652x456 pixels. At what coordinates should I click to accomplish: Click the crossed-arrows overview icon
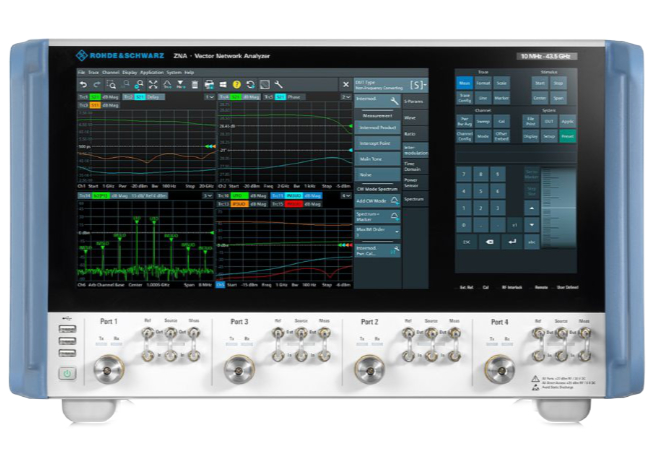point(153,85)
